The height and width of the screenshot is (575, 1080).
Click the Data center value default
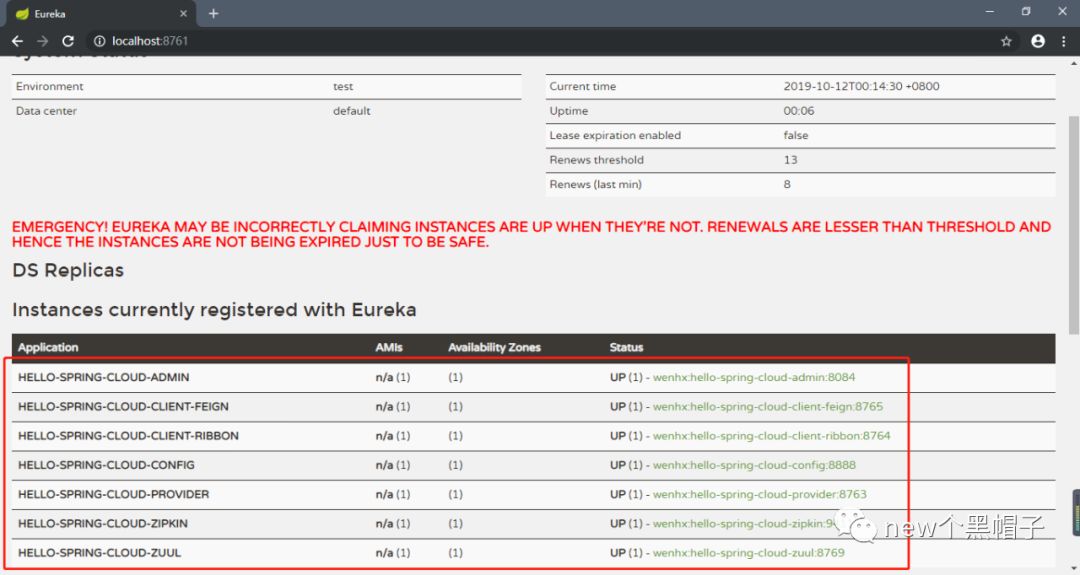click(351, 111)
